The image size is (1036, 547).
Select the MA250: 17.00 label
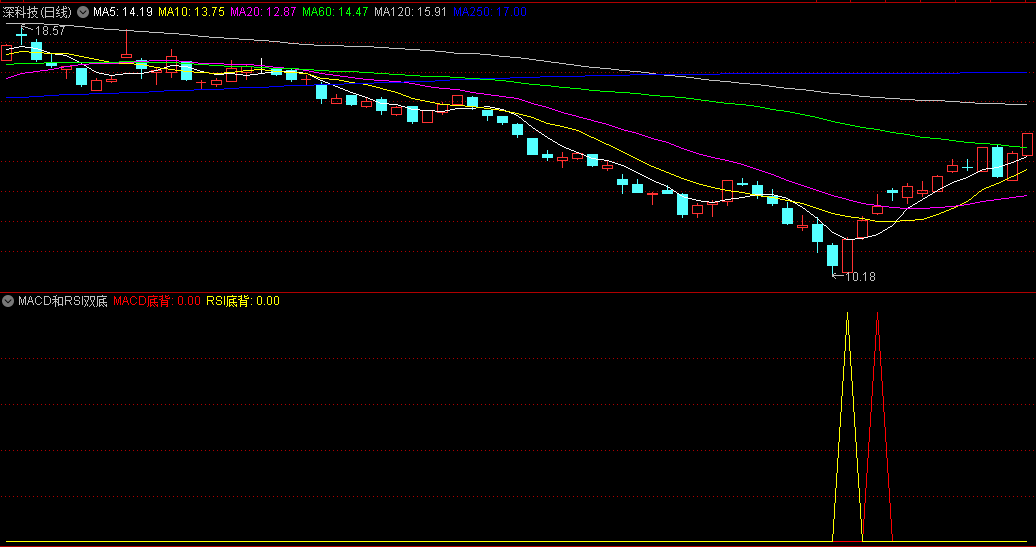click(490, 11)
